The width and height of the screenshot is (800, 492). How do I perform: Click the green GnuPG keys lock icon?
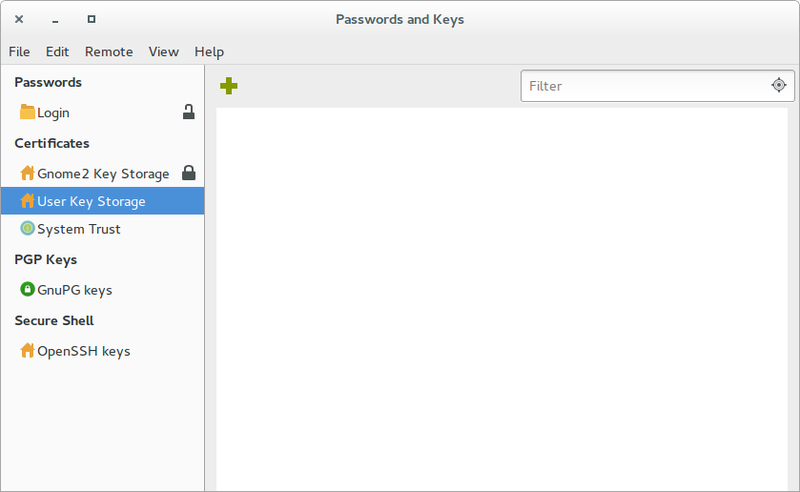coord(27,289)
